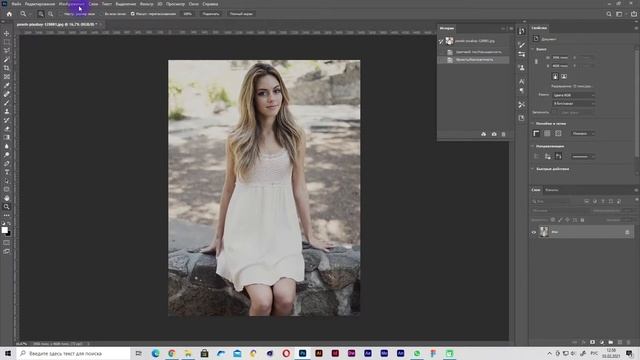Select the Pen tool
Image resolution: width=640 pixels, height=360 pixels.
pos(7,163)
